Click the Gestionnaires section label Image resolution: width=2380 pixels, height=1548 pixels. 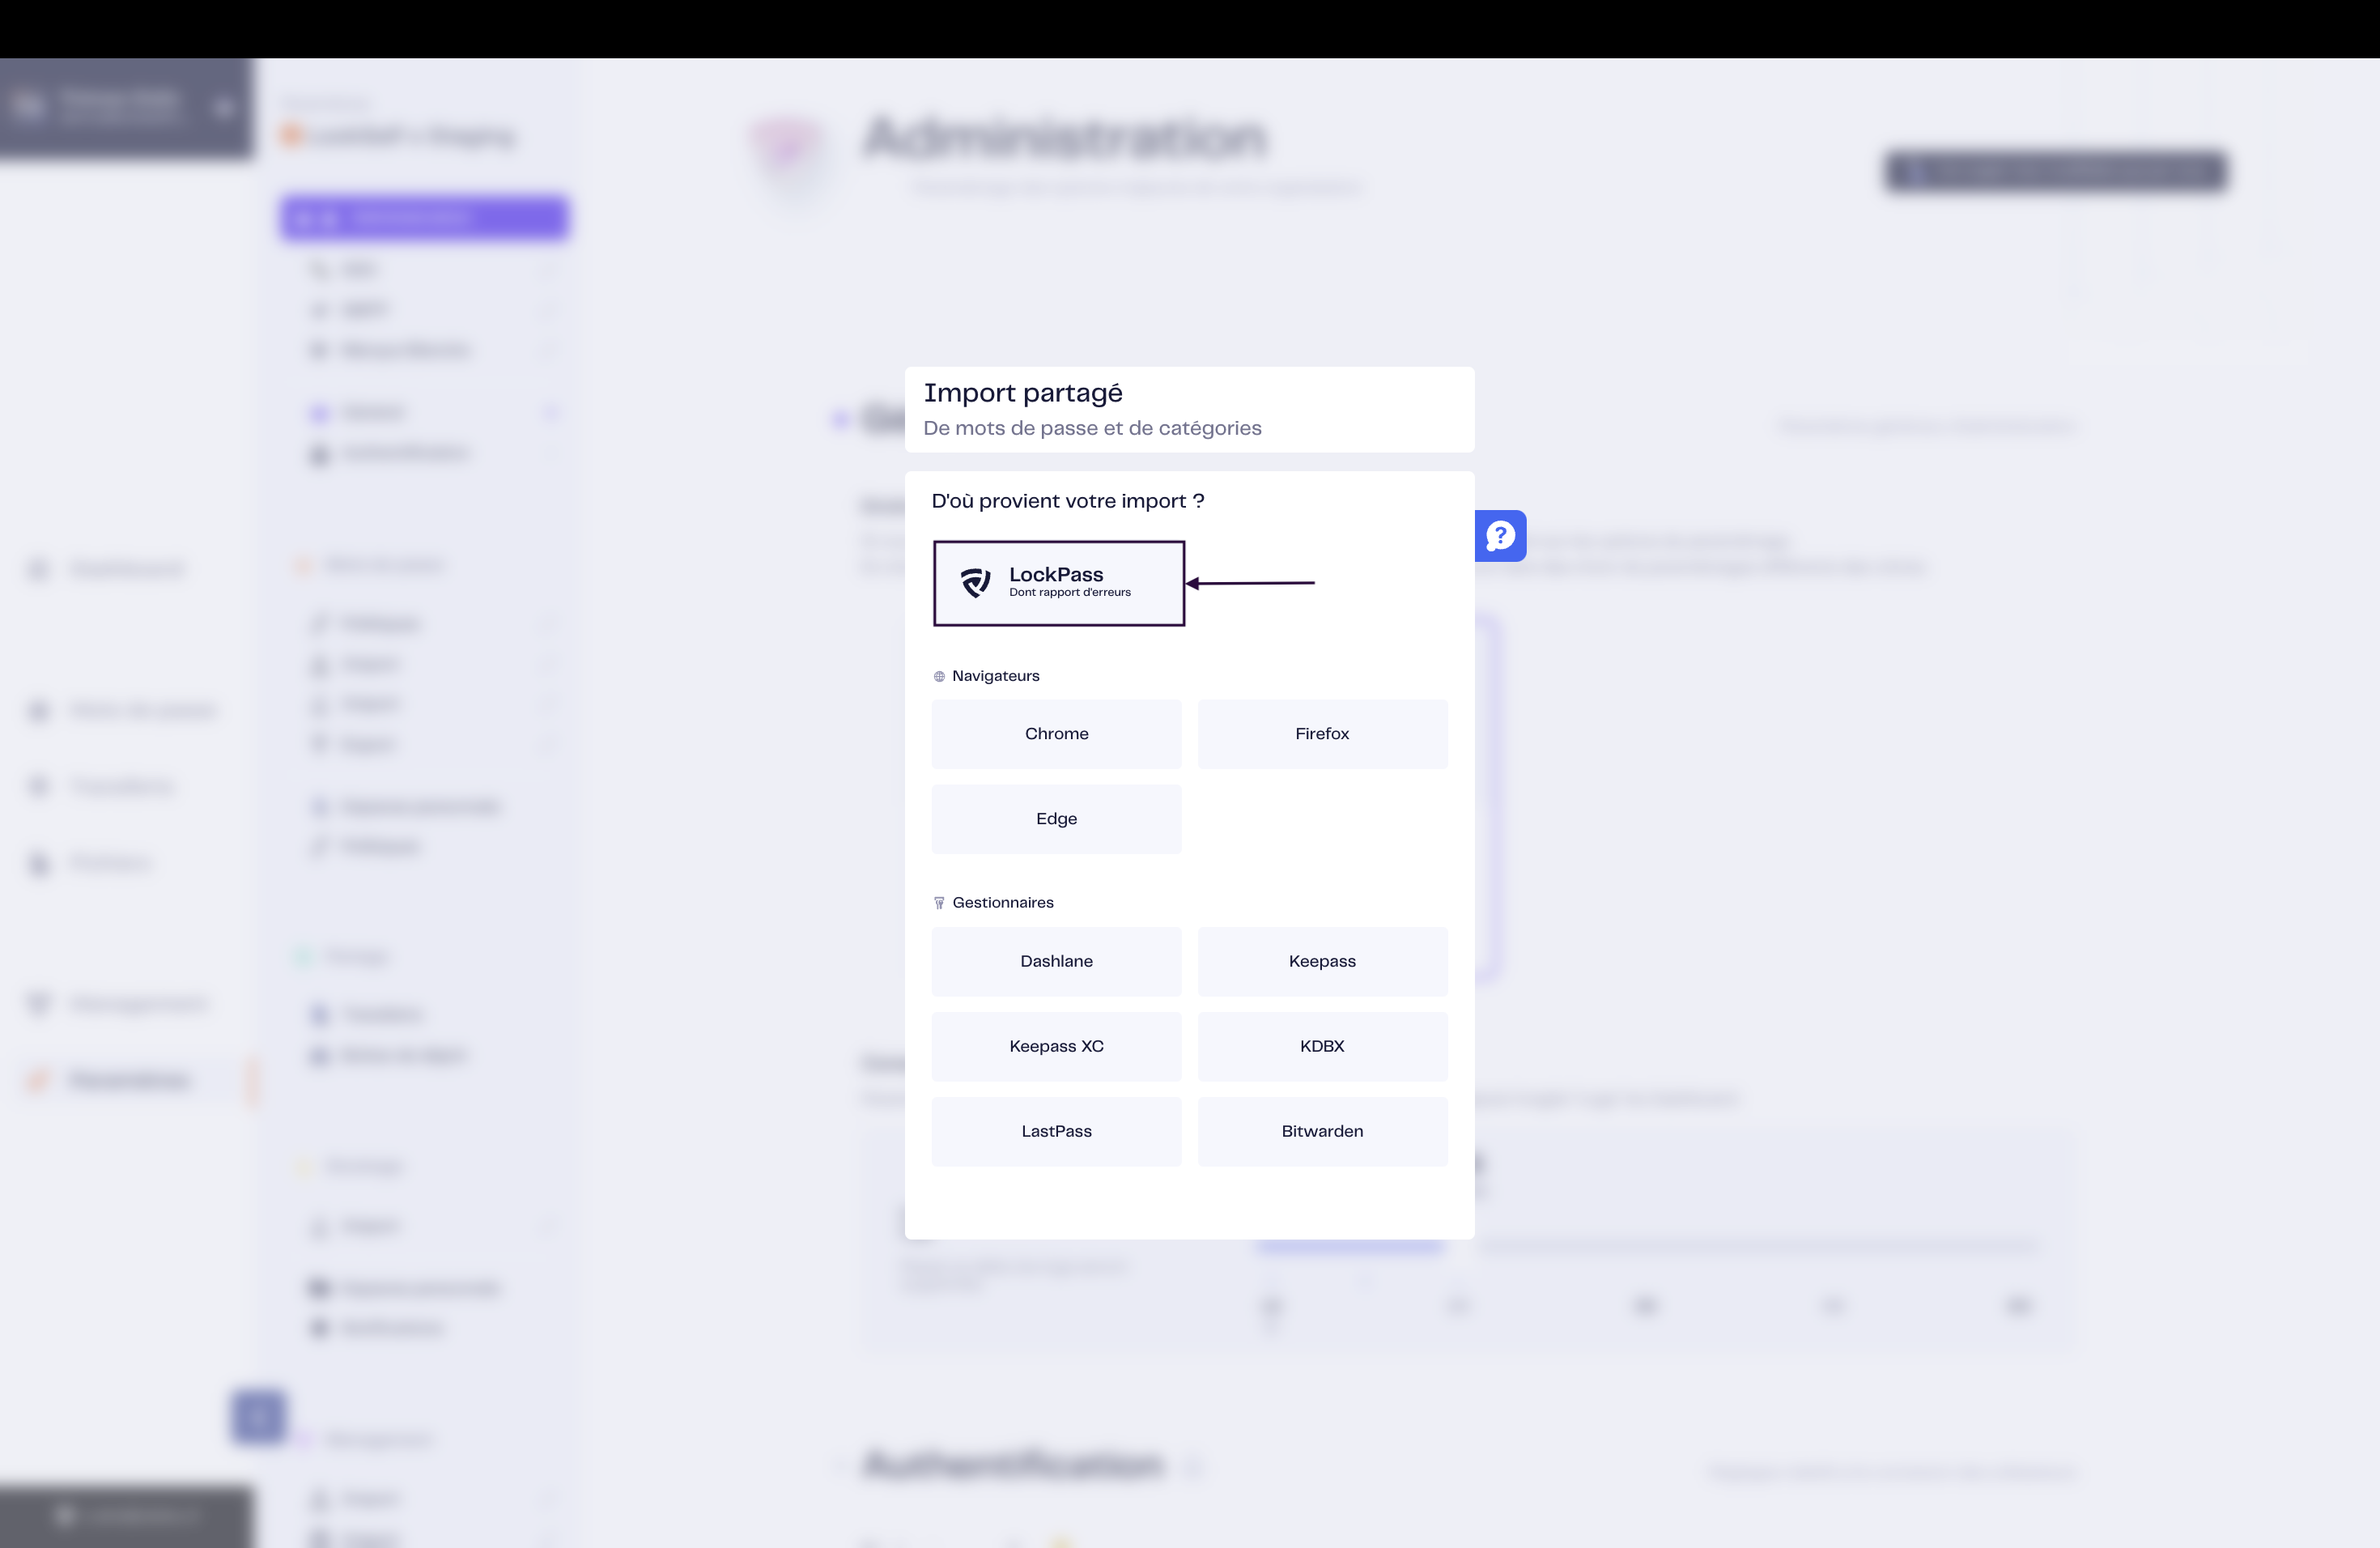(x=1003, y=902)
